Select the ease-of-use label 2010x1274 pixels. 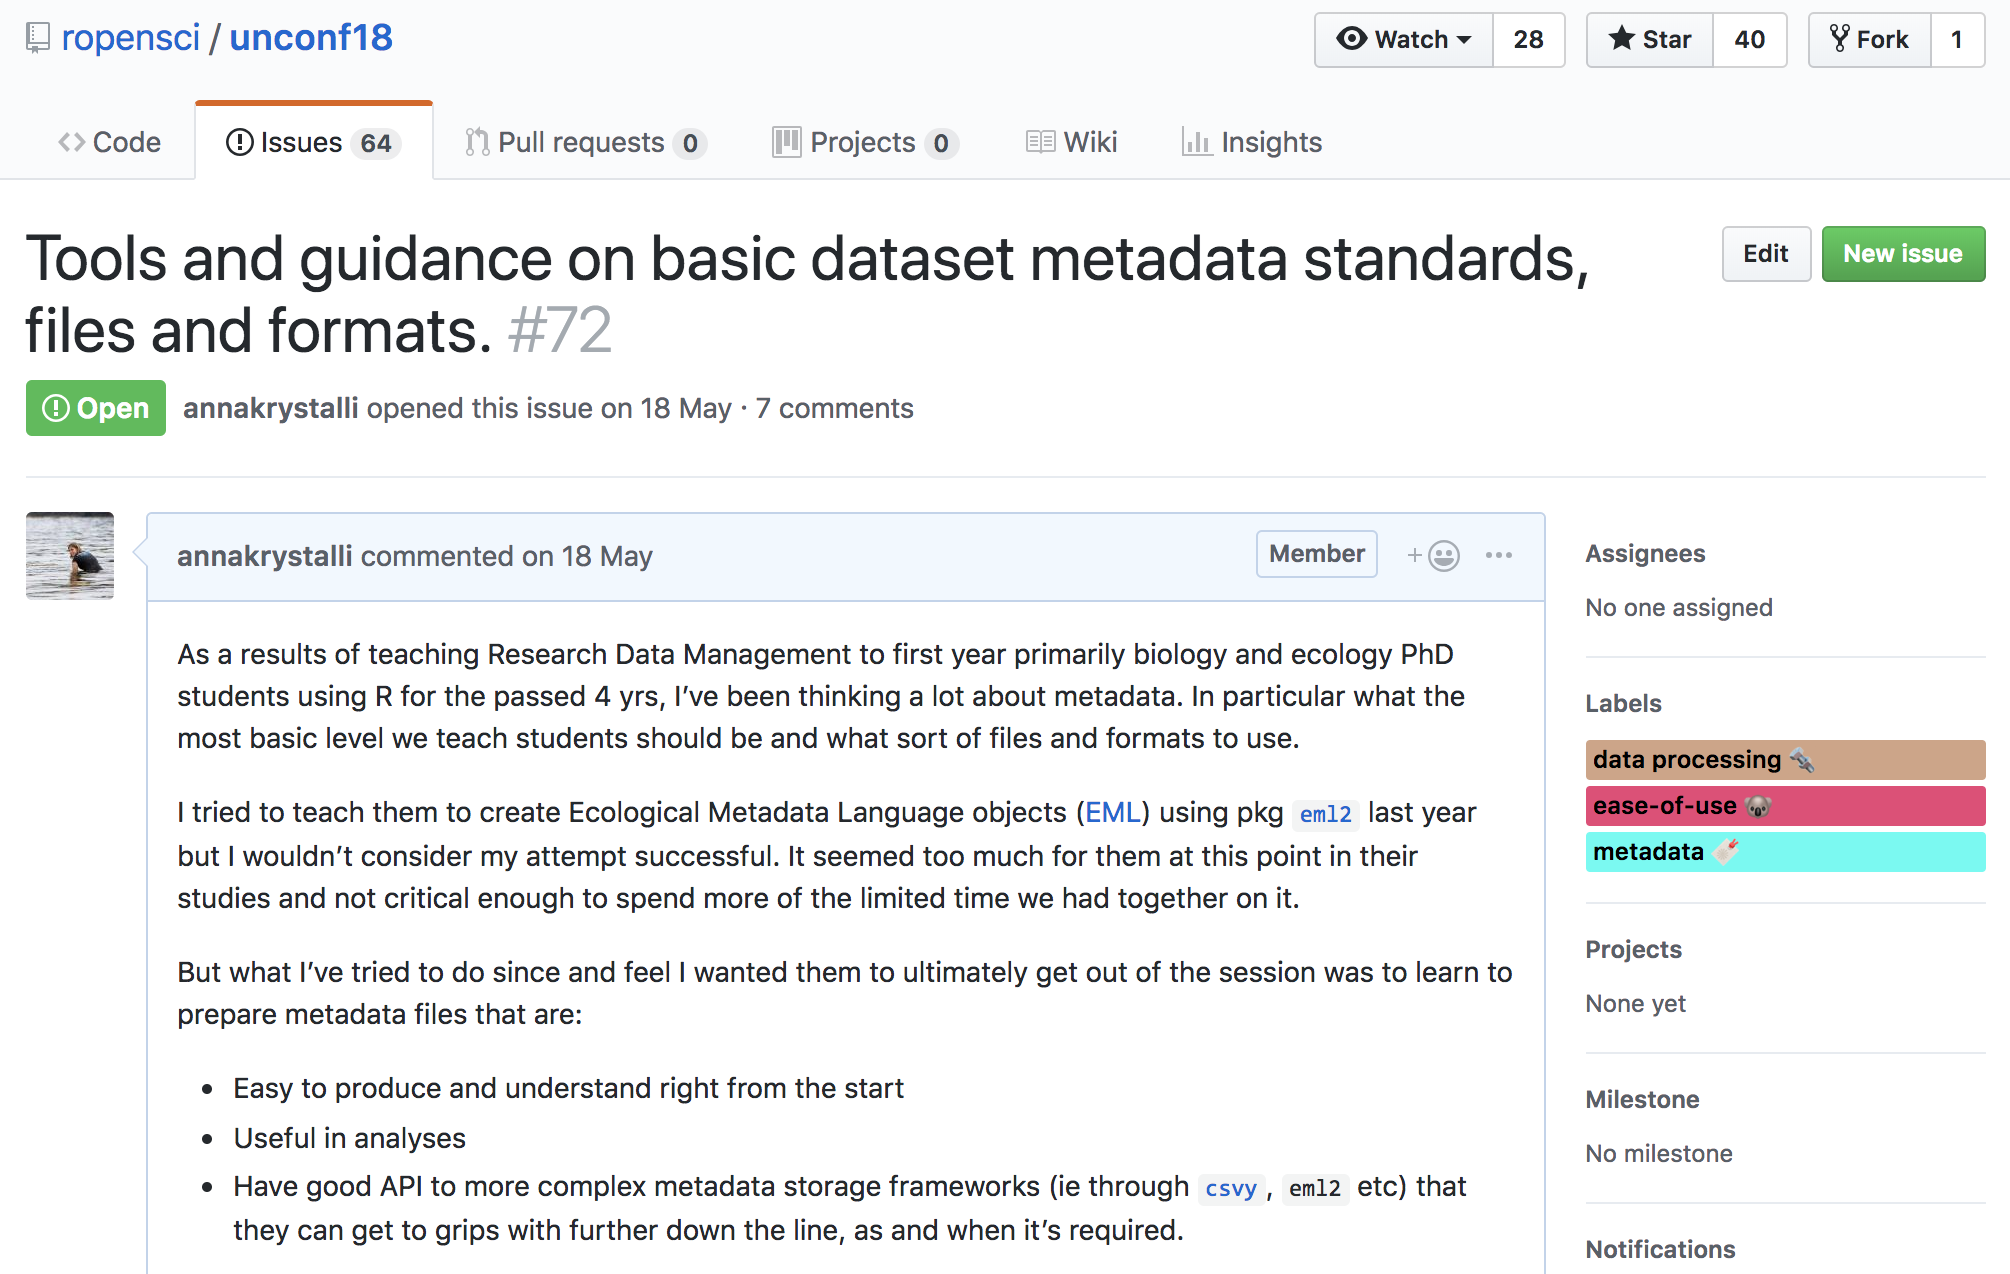1784,806
